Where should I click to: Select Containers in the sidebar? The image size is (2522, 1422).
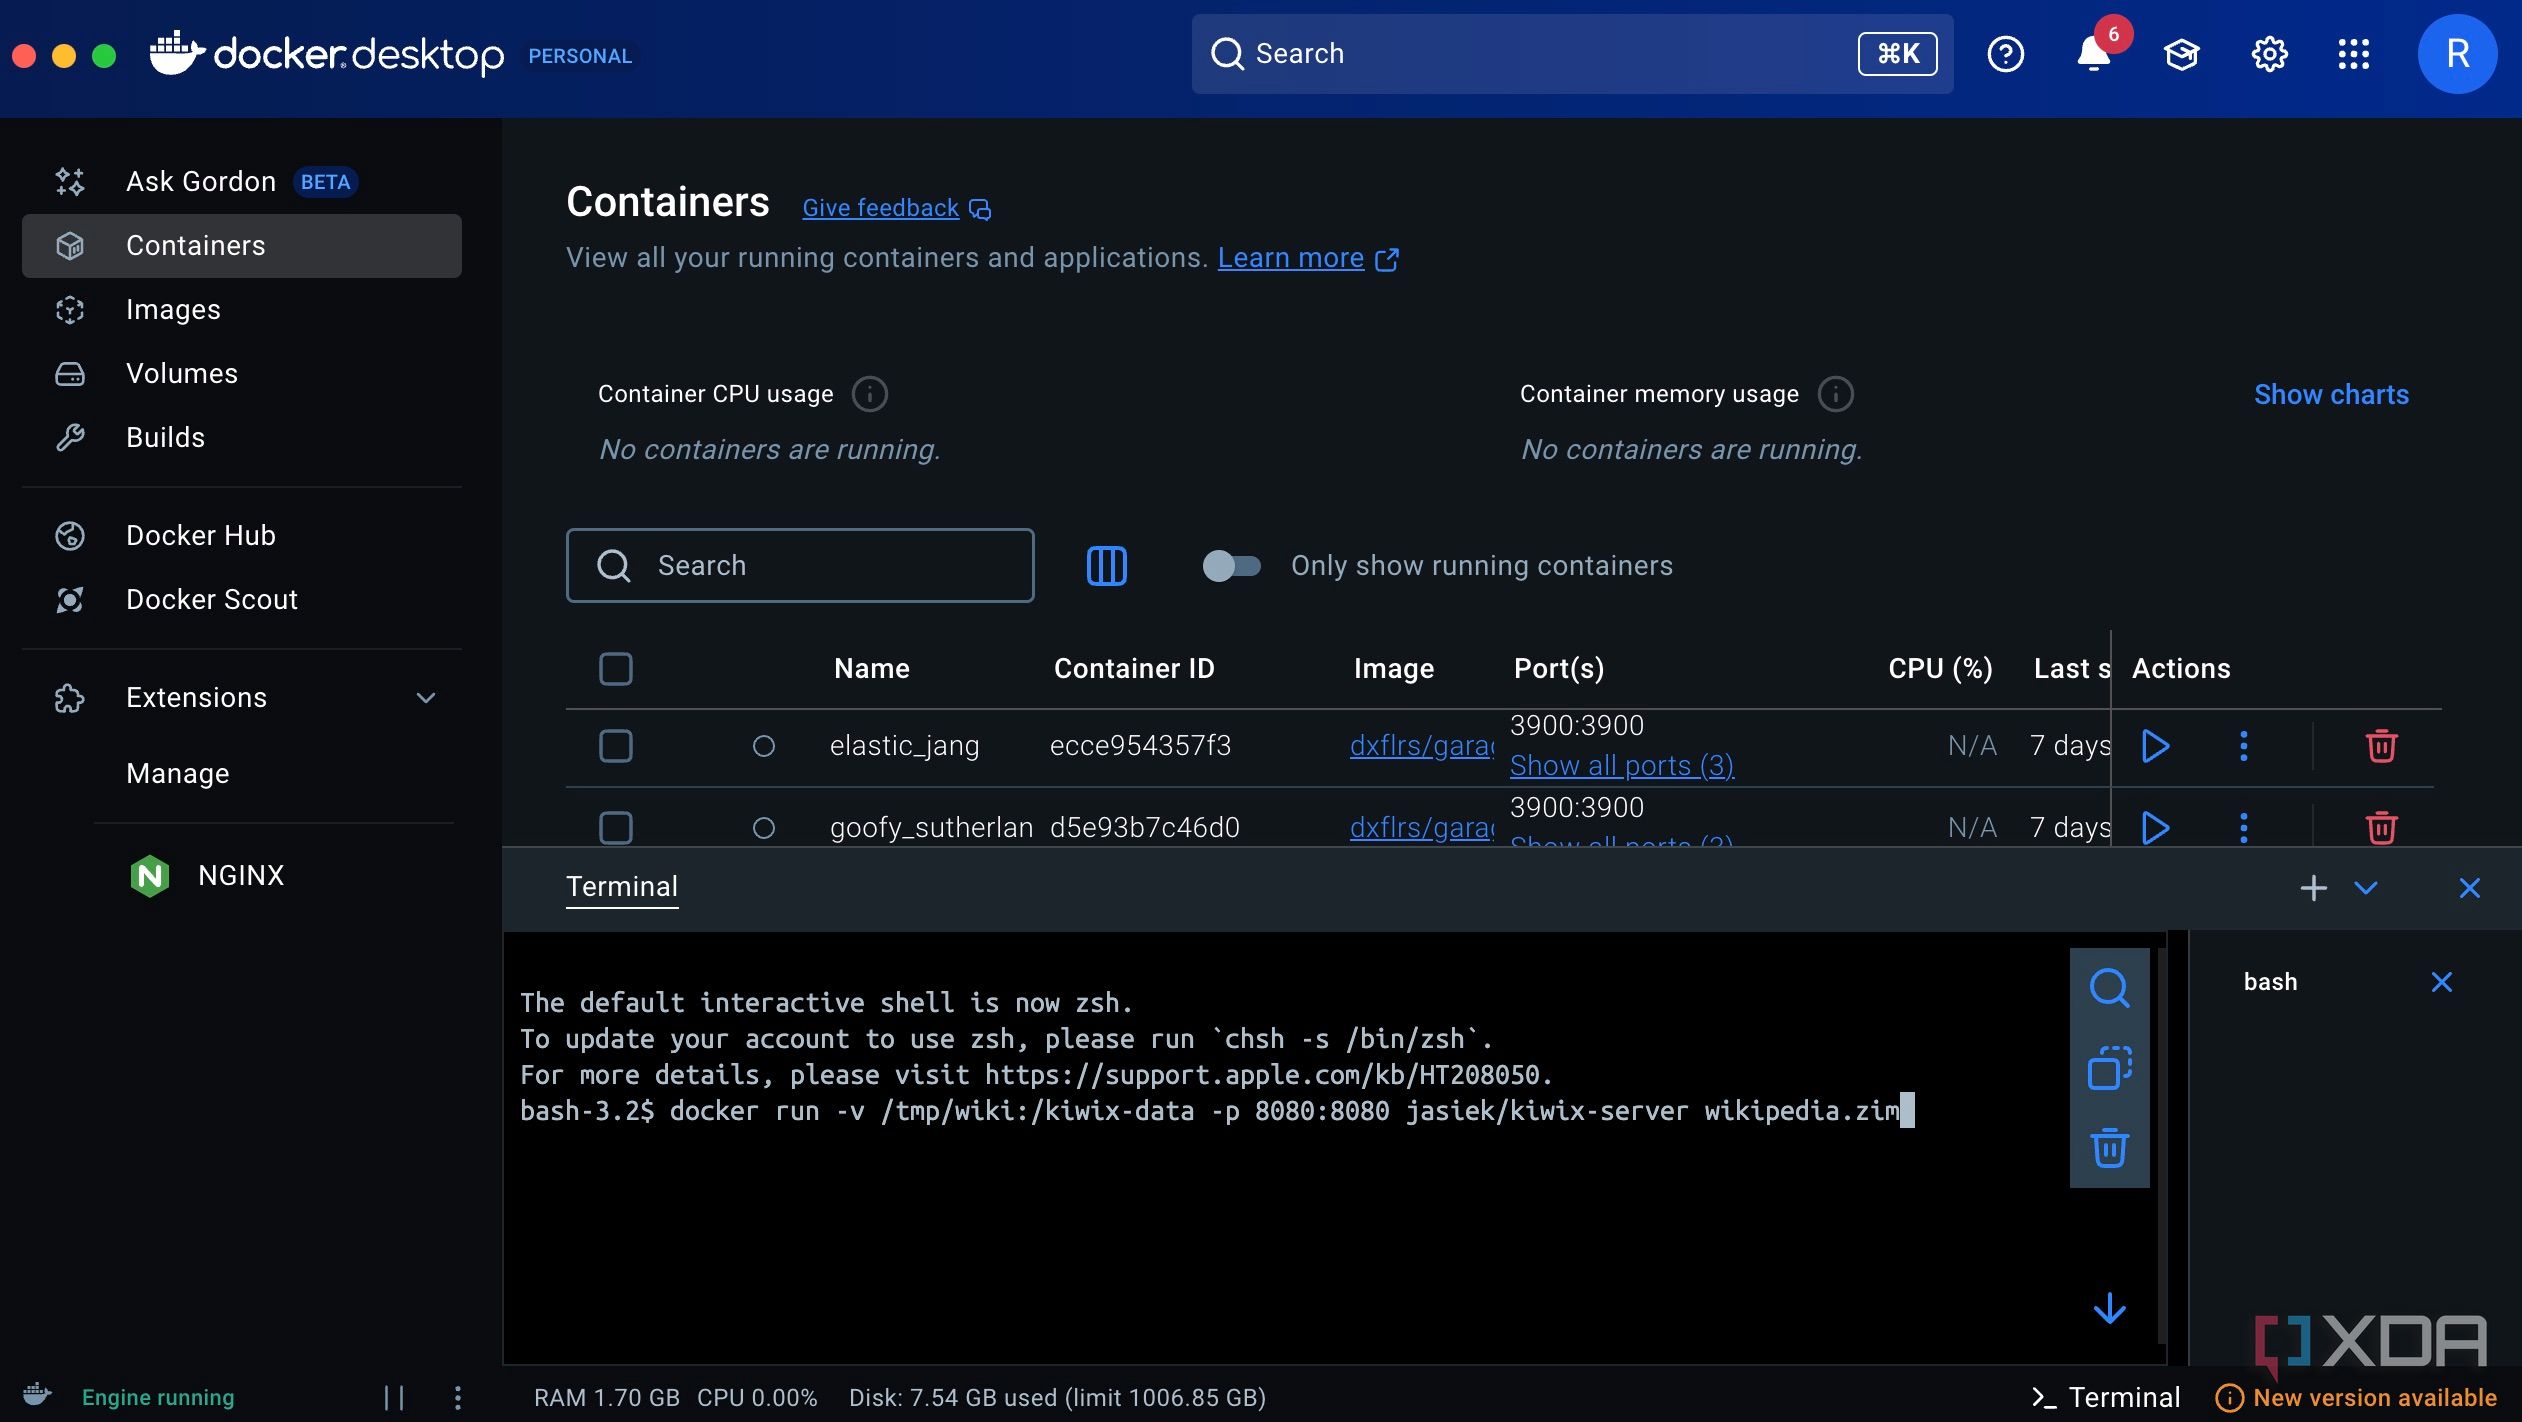[x=241, y=246]
